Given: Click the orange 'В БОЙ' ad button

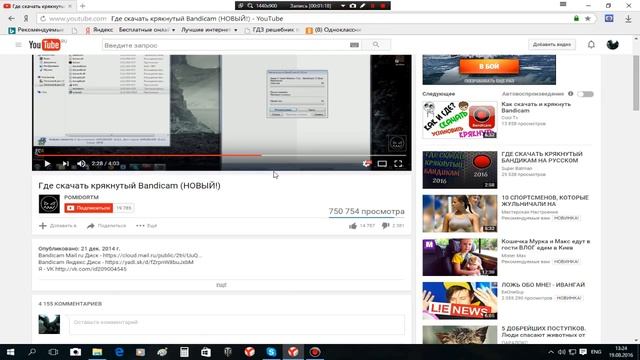Looking at the screenshot, I should tap(489, 67).
